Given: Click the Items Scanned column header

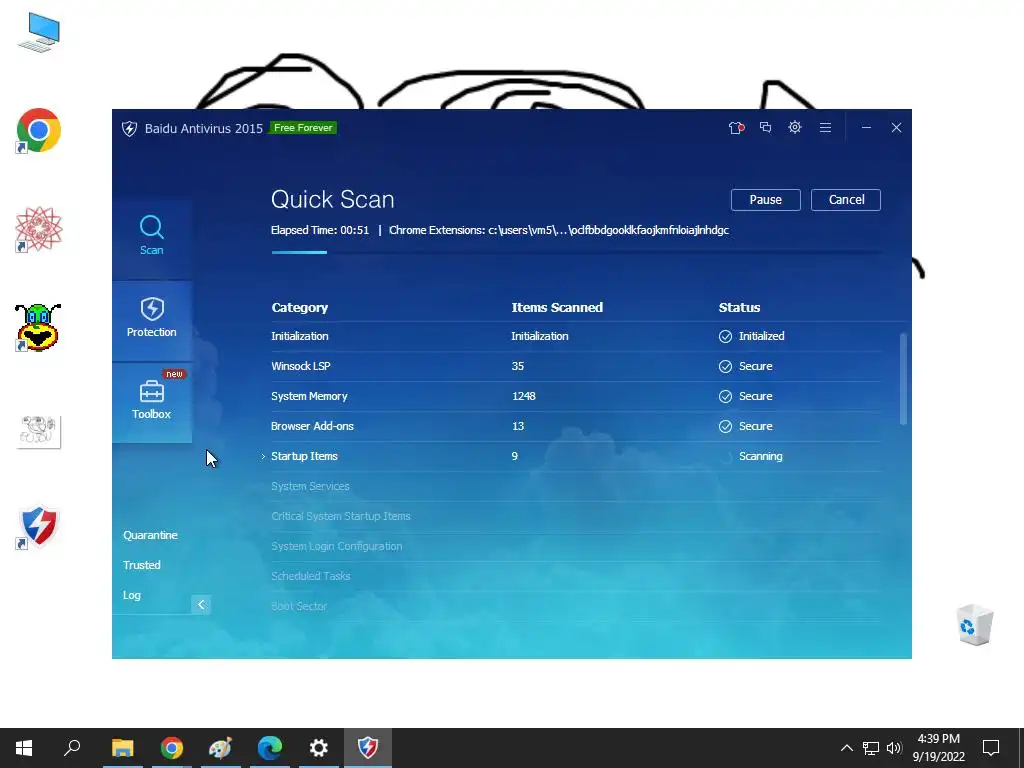Looking at the screenshot, I should (x=557, y=308).
